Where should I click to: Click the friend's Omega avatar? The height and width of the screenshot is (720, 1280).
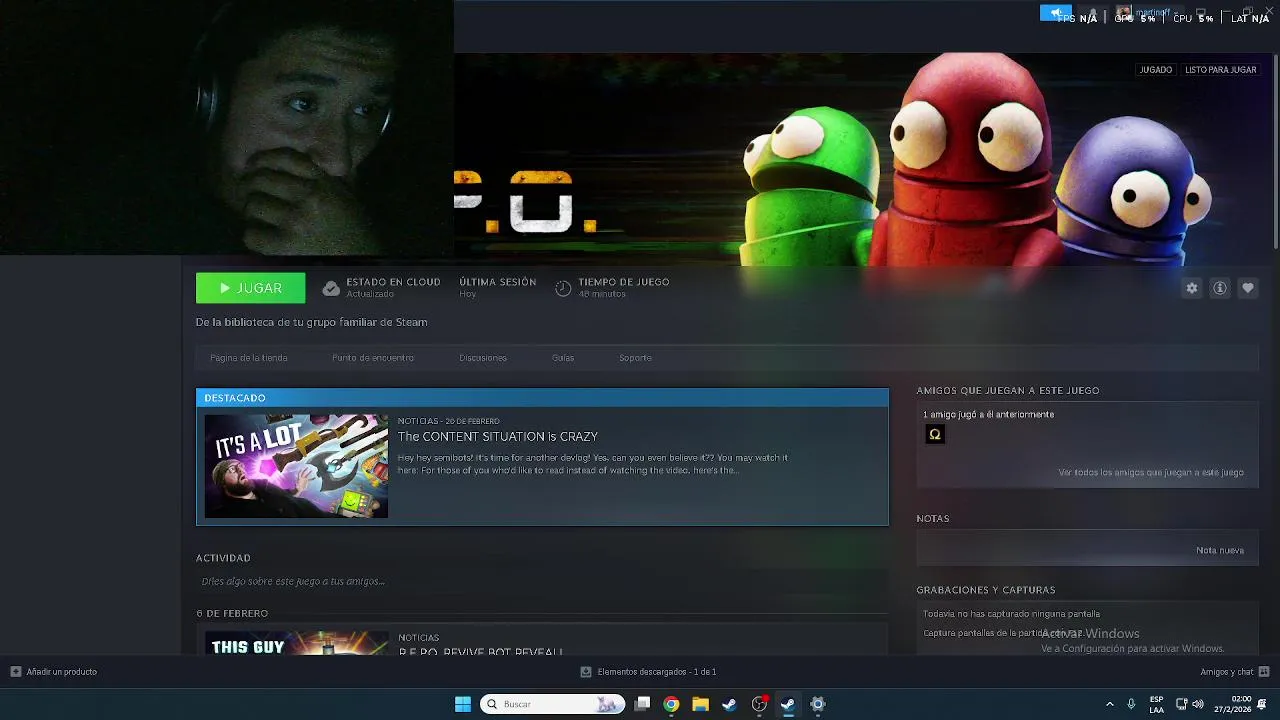pyautogui.click(x=935, y=434)
